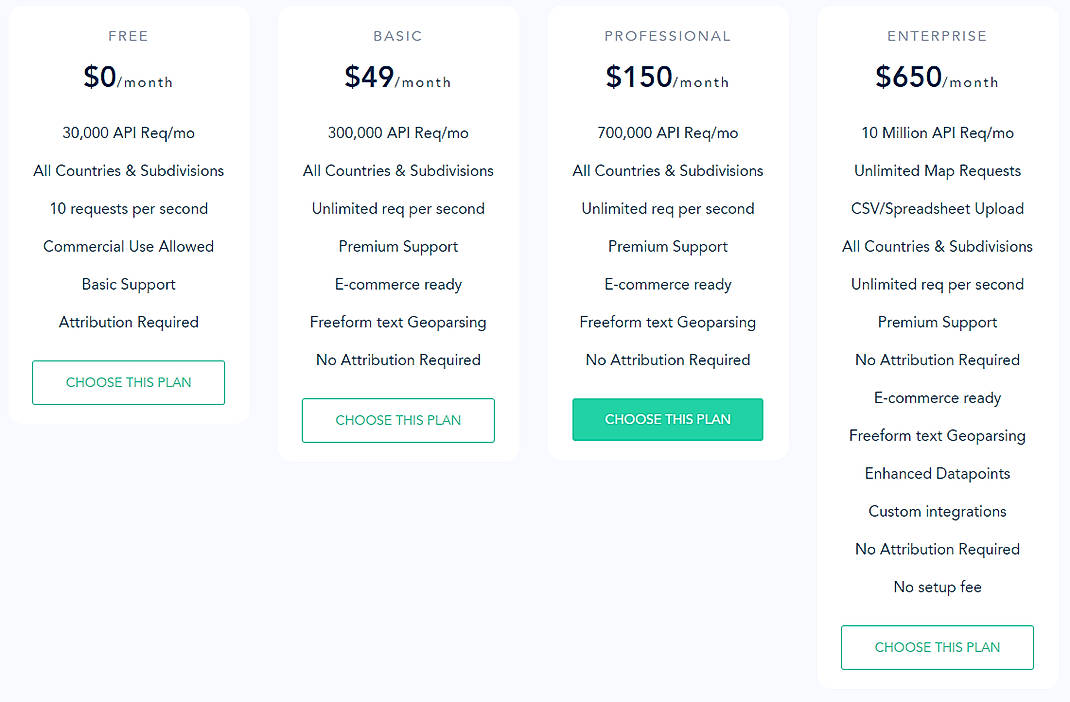This screenshot has width=1070, height=702.
Task: Click CHOOSE THIS PLAN under the Basic plan
Action: click(398, 420)
